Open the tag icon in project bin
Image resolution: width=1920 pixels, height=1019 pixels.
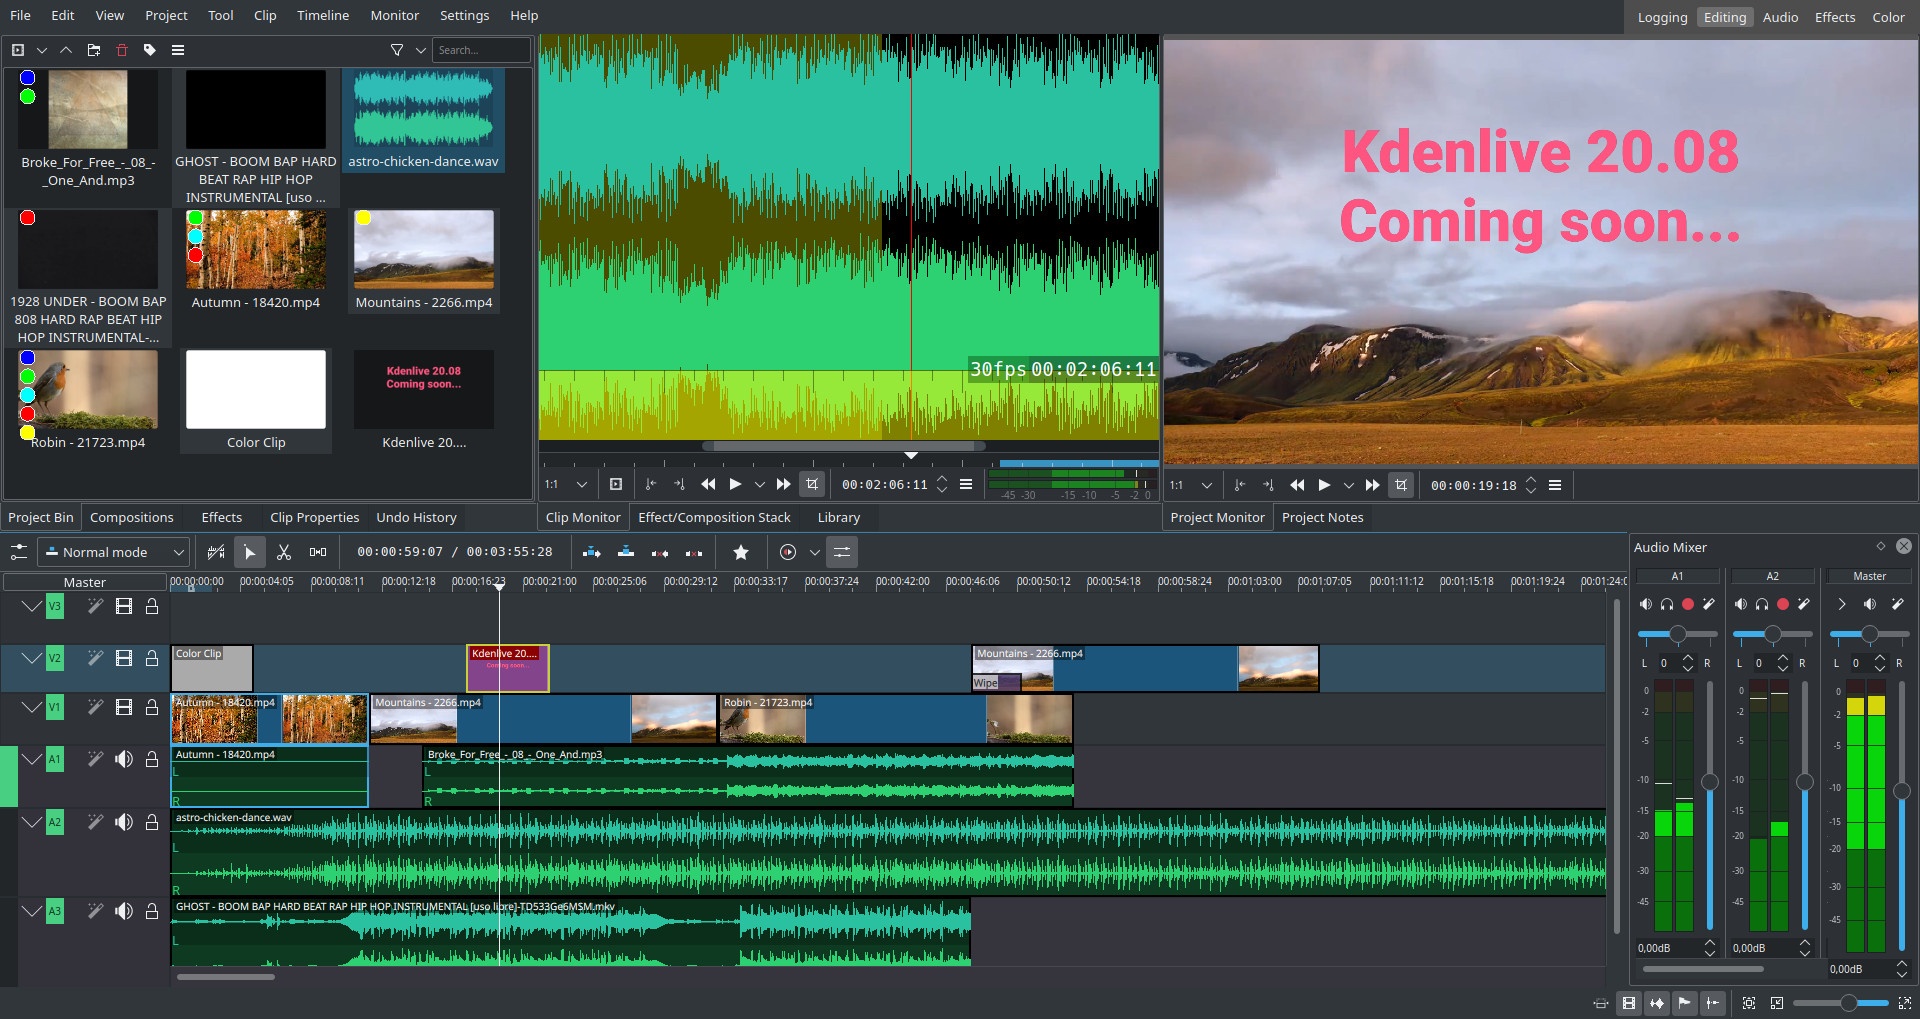[150, 50]
